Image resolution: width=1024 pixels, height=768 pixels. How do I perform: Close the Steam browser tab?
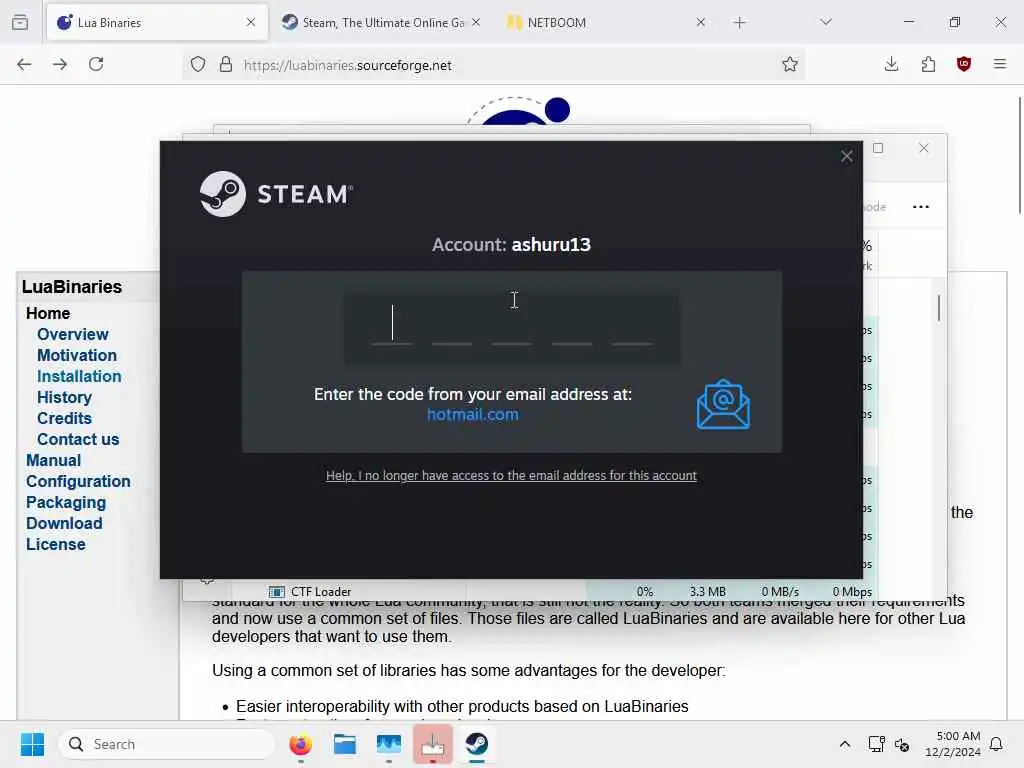476,22
